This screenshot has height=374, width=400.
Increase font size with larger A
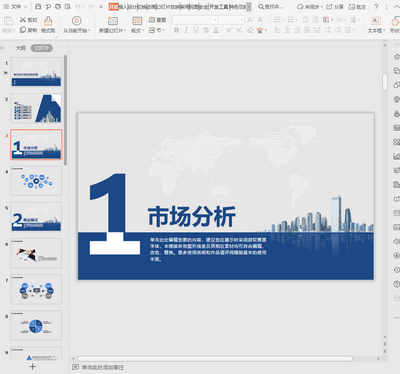[x=250, y=20]
